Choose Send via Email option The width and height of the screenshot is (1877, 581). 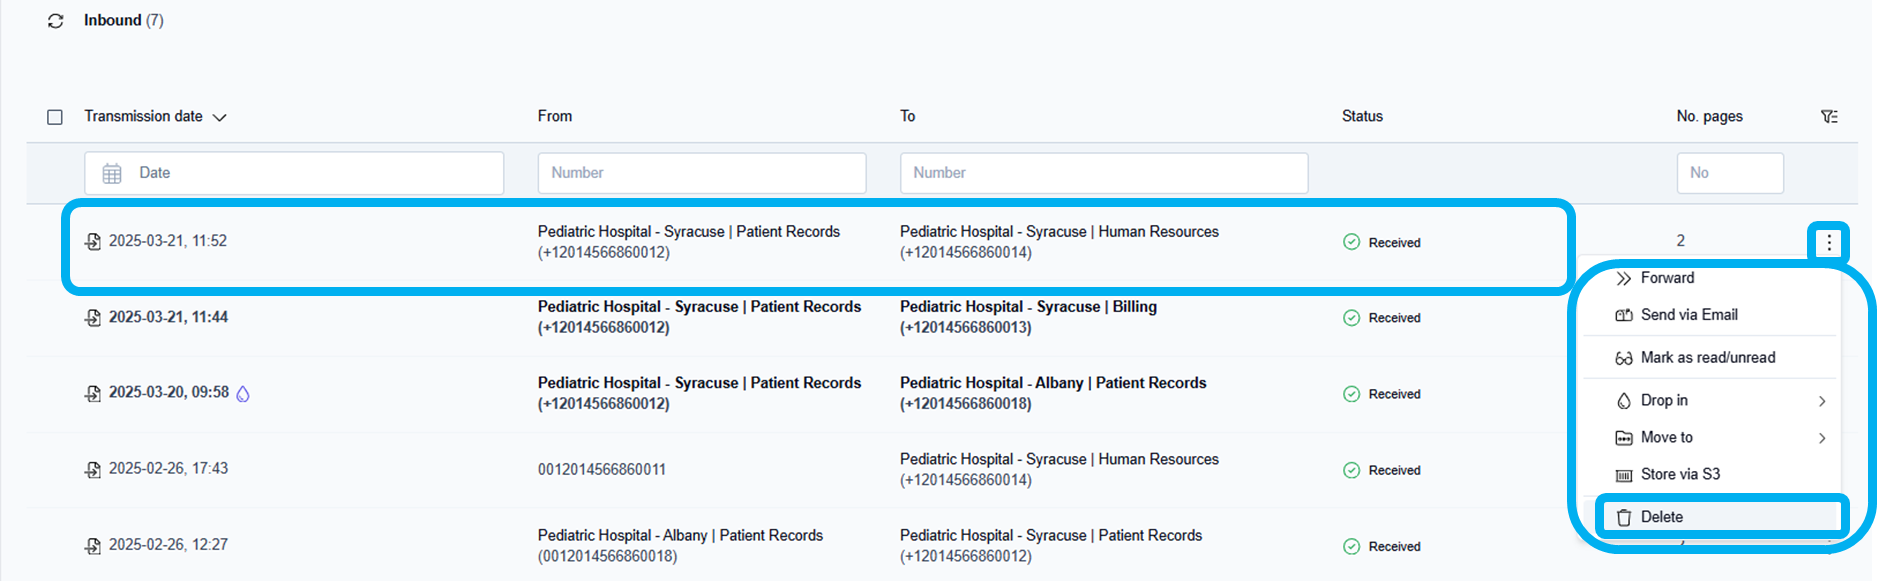[x=1688, y=315]
